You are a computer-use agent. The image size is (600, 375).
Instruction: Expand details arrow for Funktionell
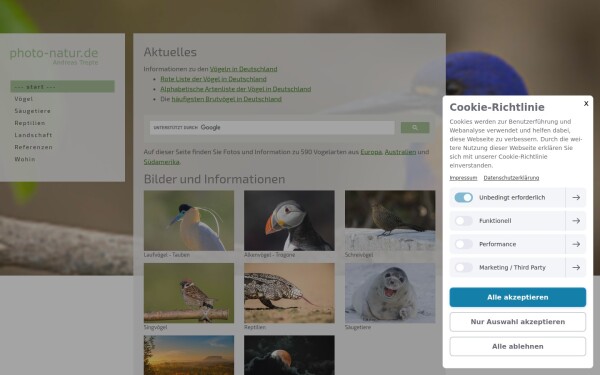576,221
